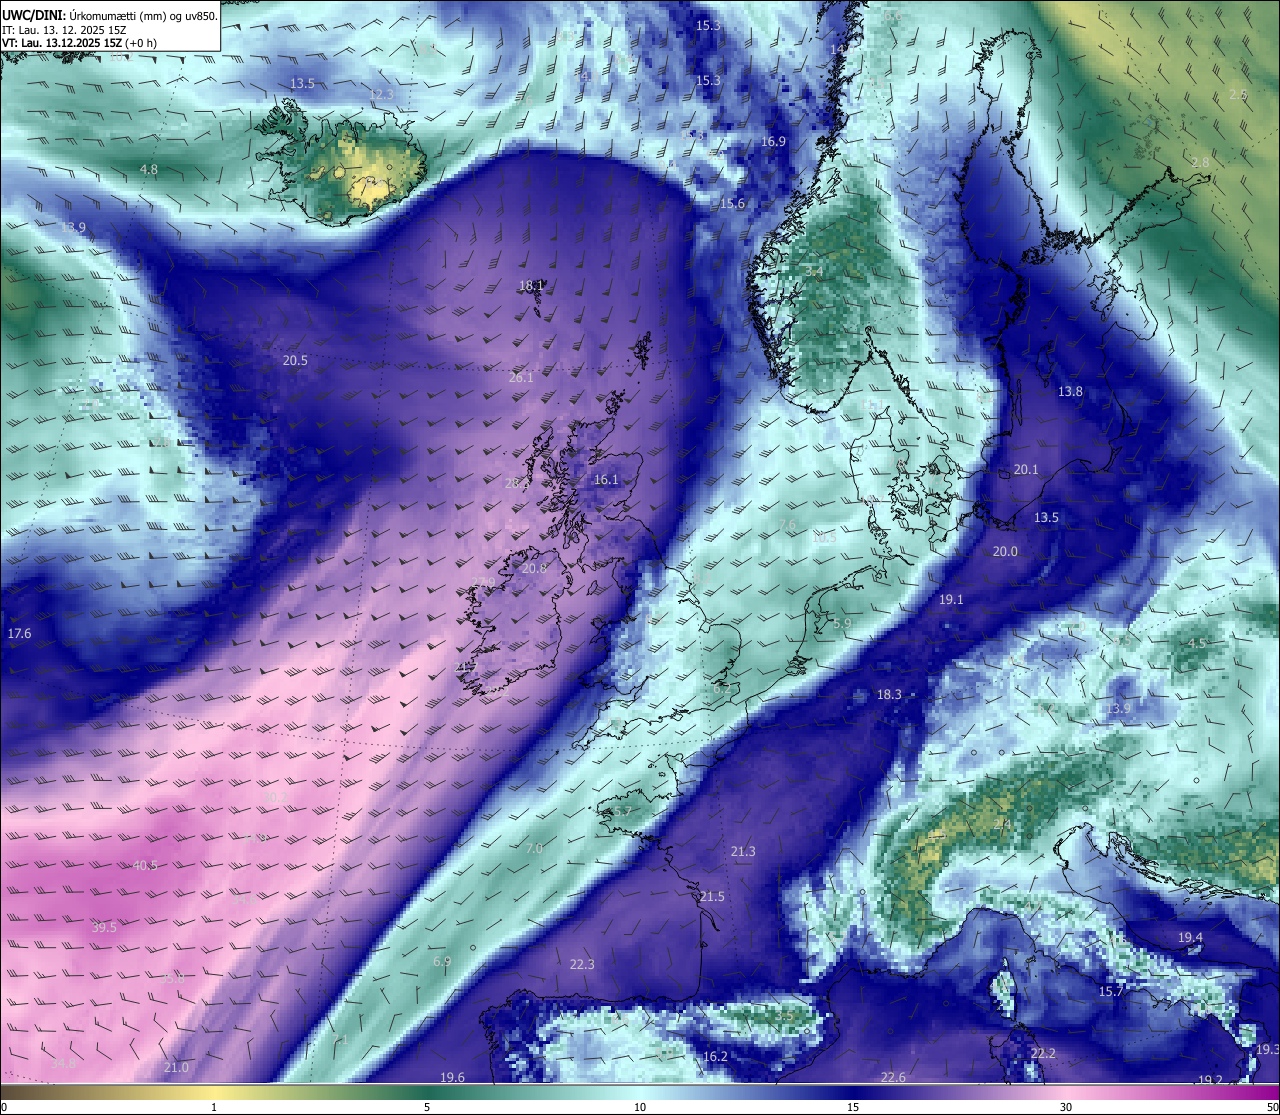Click the 21.3 value label
This screenshot has height=1115, width=1280.
(743, 852)
